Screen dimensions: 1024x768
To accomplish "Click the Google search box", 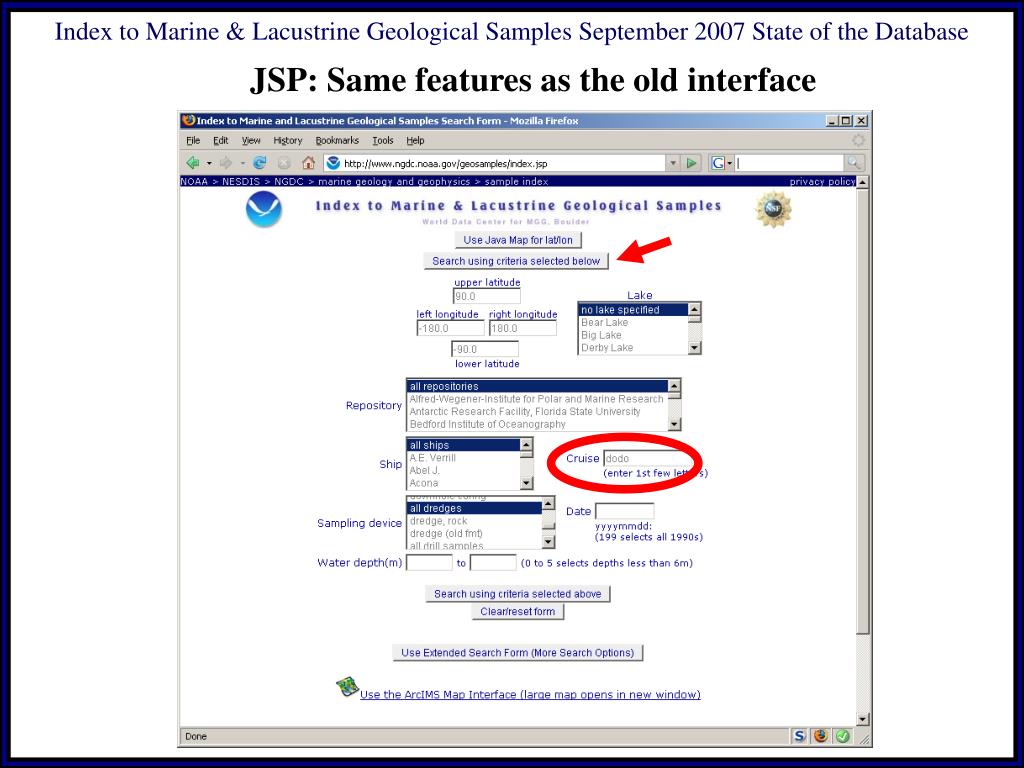I will coord(789,163).
